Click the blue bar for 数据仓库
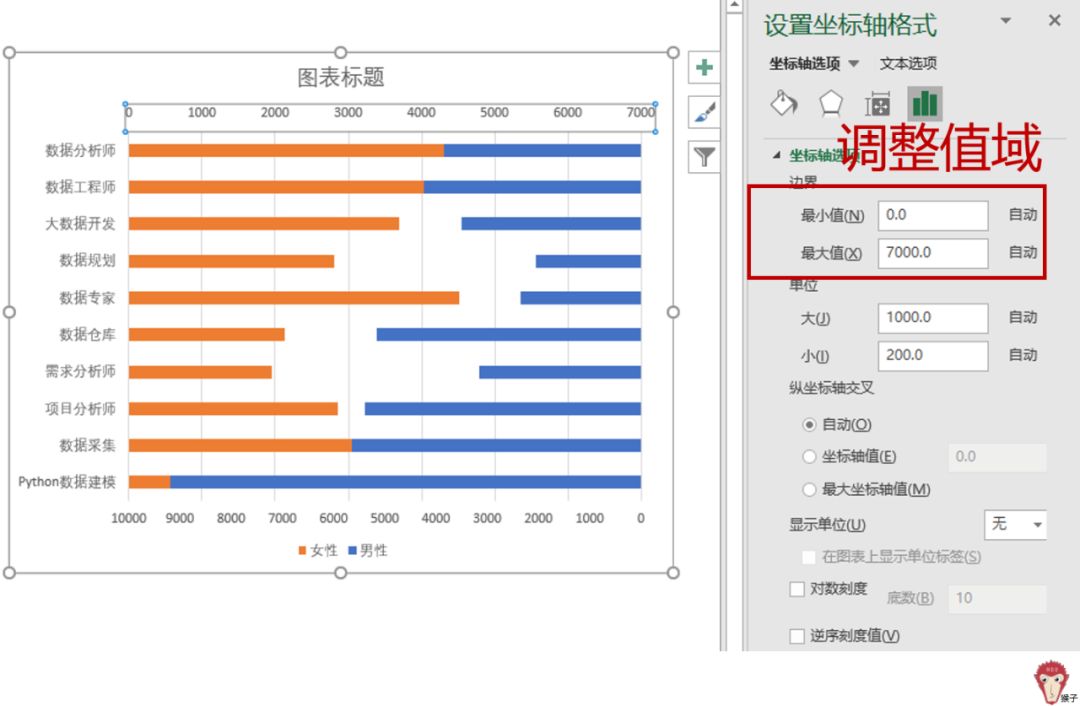 [509, 335]
